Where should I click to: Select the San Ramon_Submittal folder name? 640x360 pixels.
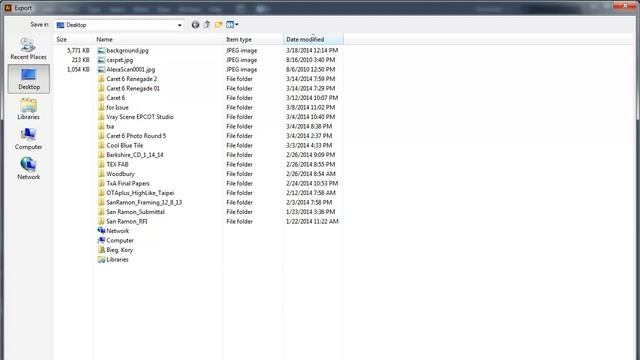tap(136, 212)
